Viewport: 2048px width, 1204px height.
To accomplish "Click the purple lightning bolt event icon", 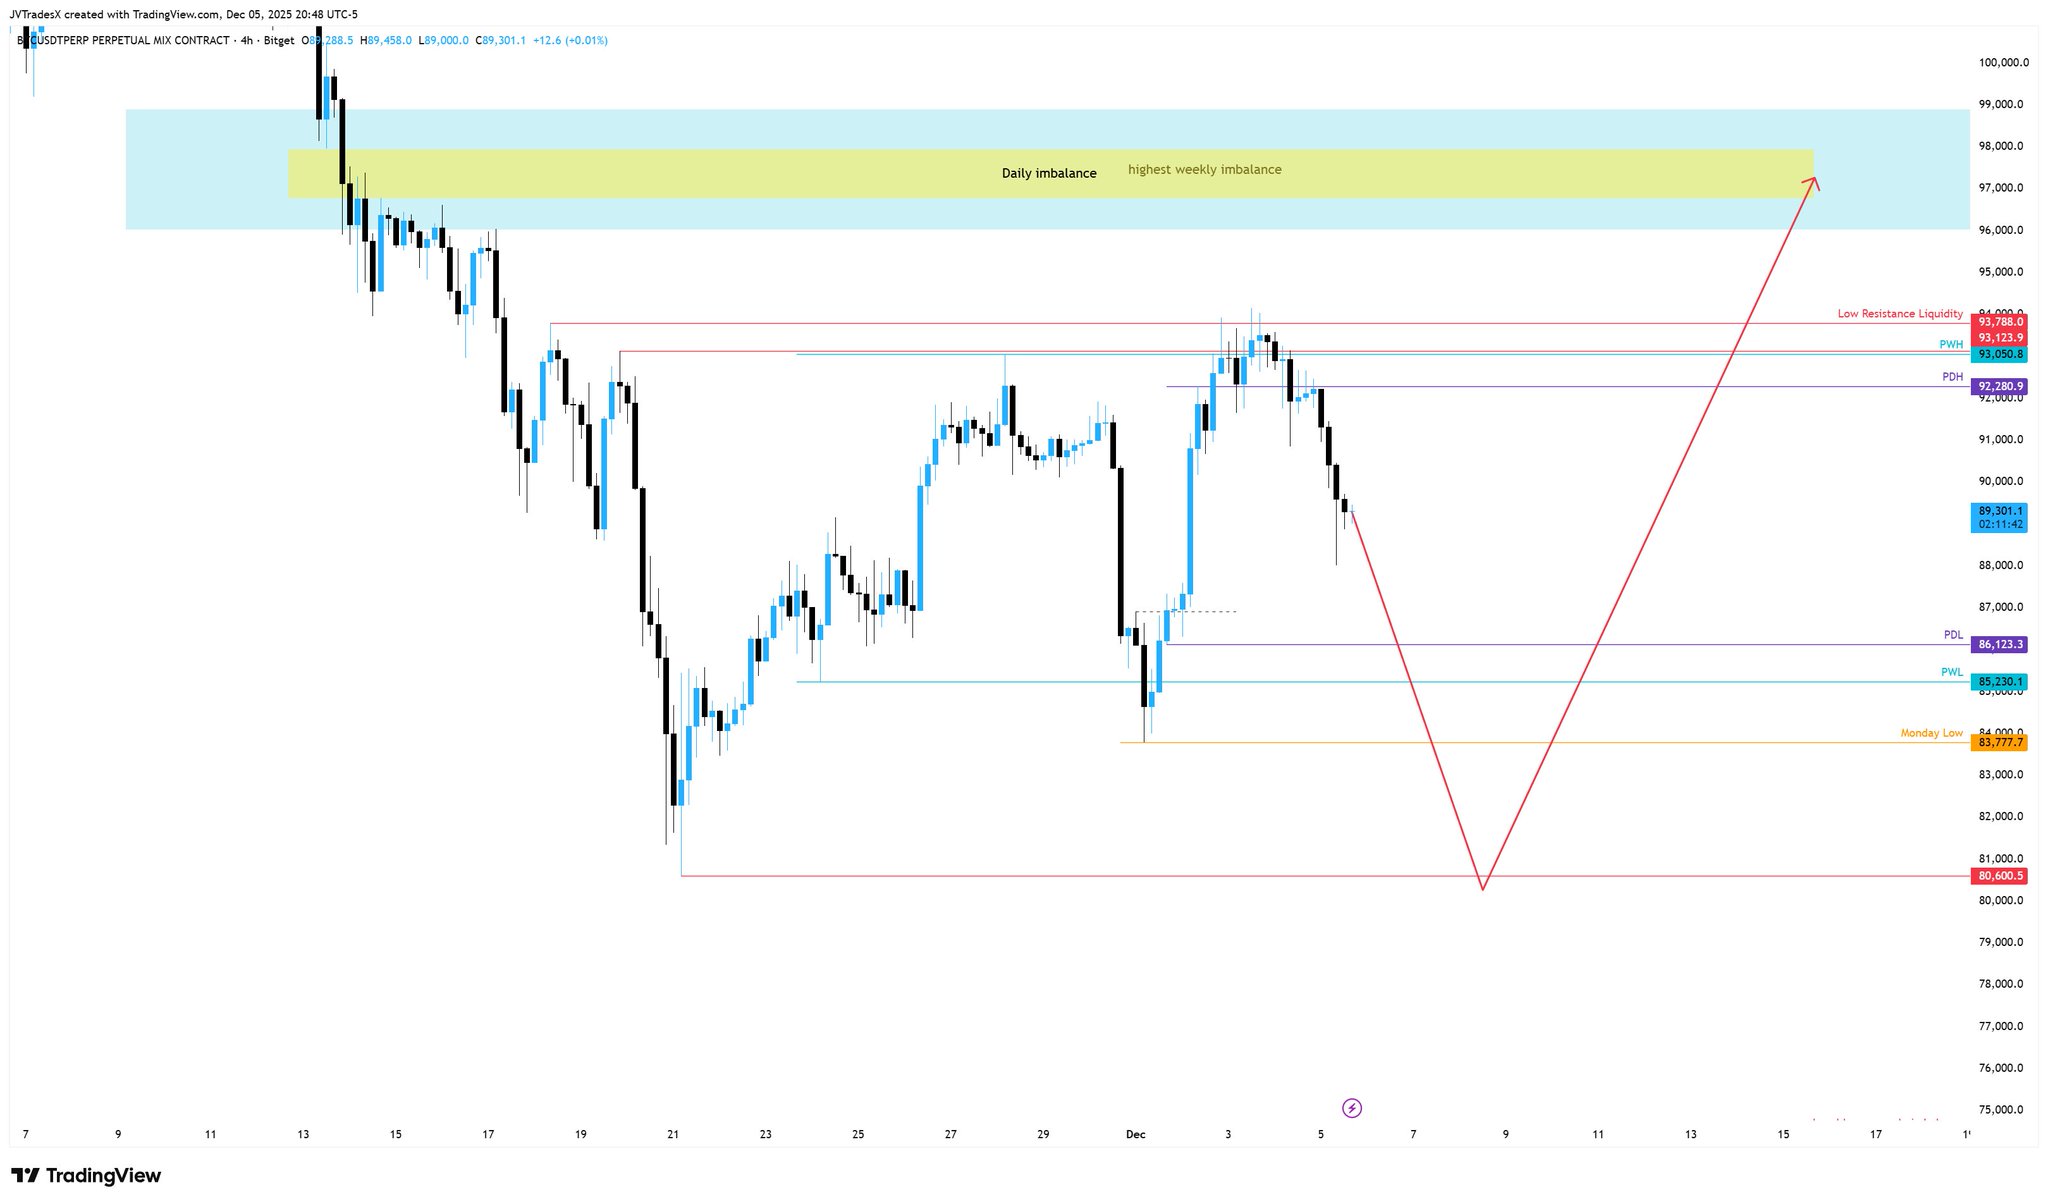I will pyautogui.click(x=1351, y=1107).
